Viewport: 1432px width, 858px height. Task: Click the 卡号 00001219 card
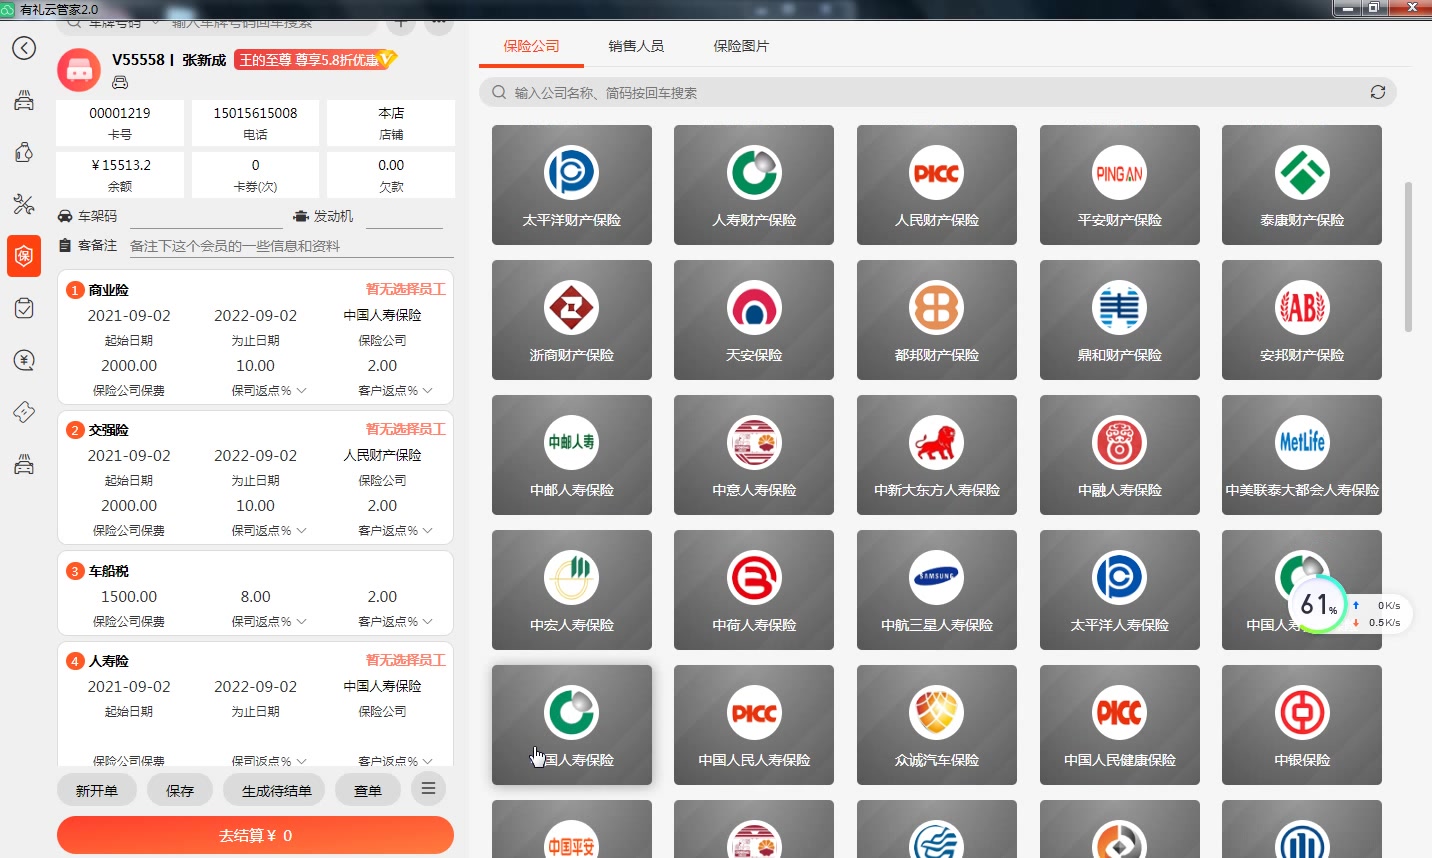point(120,123)
